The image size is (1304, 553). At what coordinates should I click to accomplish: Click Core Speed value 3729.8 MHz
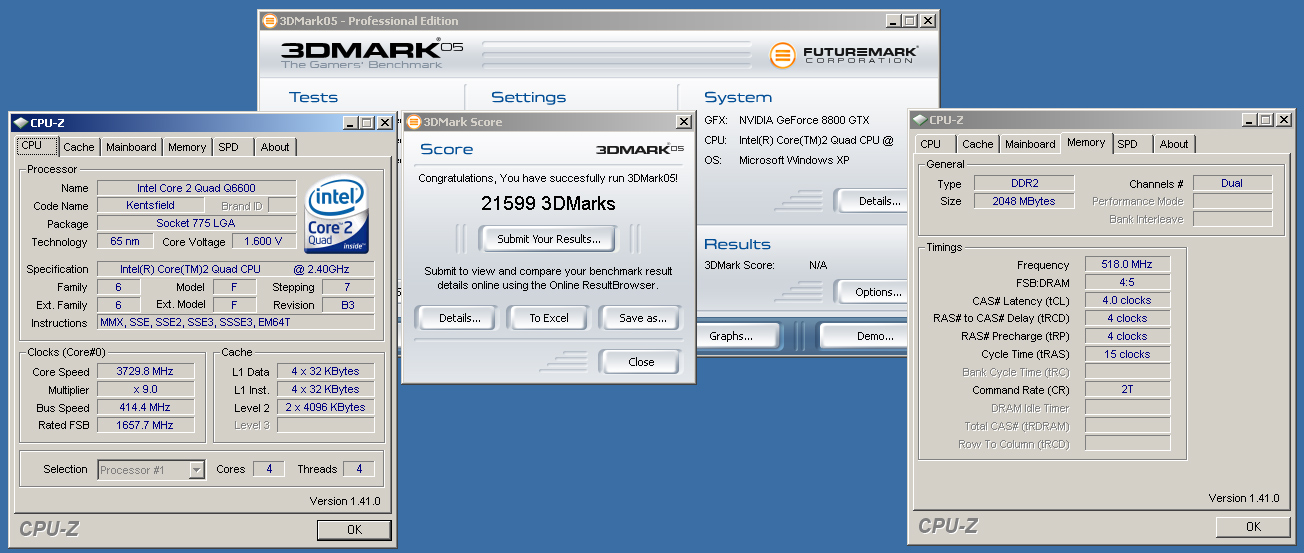coord(146,372)
